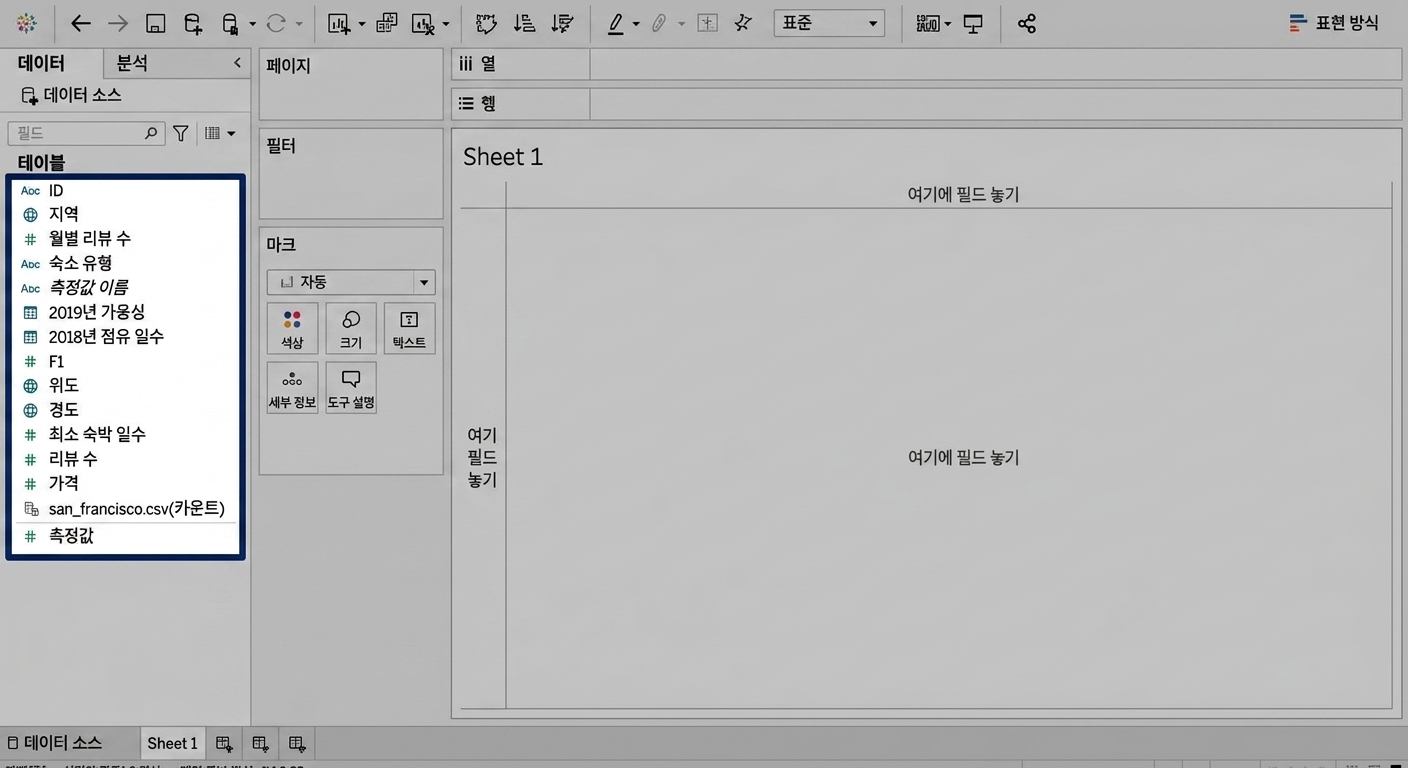Click the new worksheet icon at bottom
The image size is (1408, 768).
click(224, 743)
